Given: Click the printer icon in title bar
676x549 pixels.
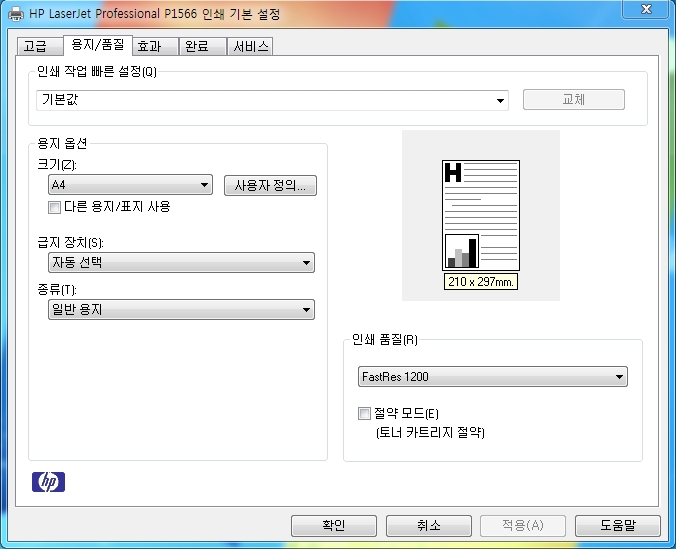Looking at the screenshot, I should click(16, 14).
